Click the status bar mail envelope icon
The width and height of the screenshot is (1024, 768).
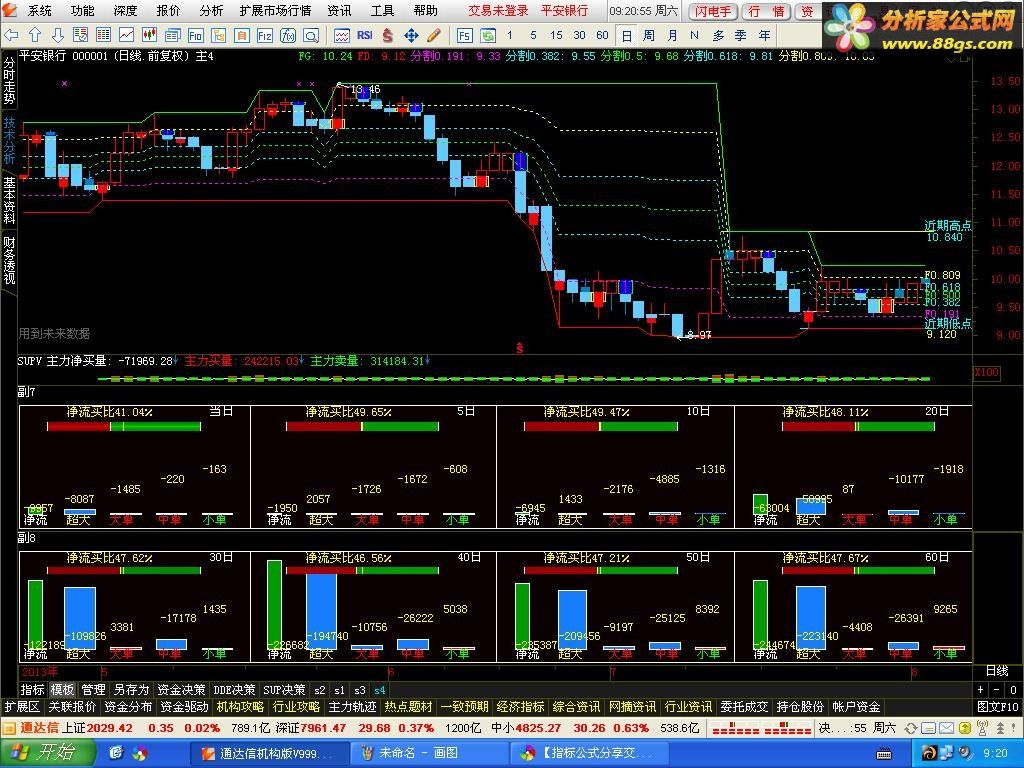[946, 728]
